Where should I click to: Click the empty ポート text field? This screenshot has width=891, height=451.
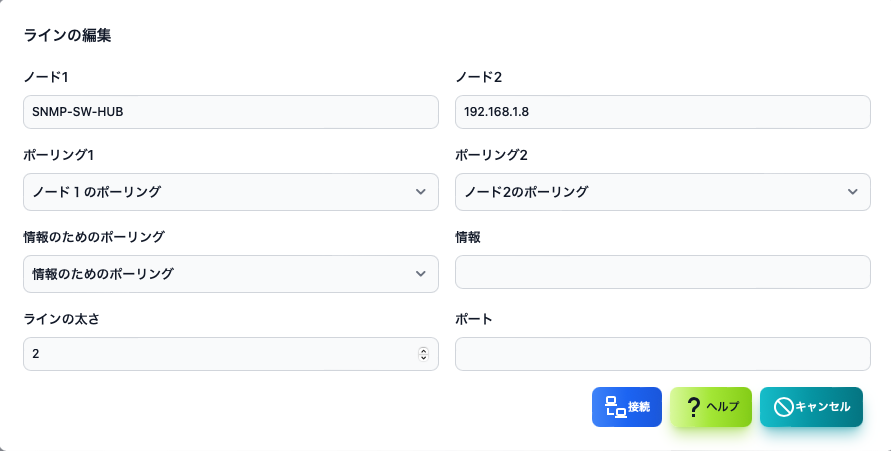[x=663, y=354]
